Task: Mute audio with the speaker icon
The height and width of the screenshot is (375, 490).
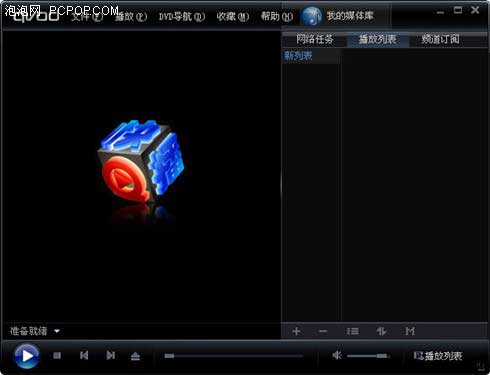Action: pos(337,355)
